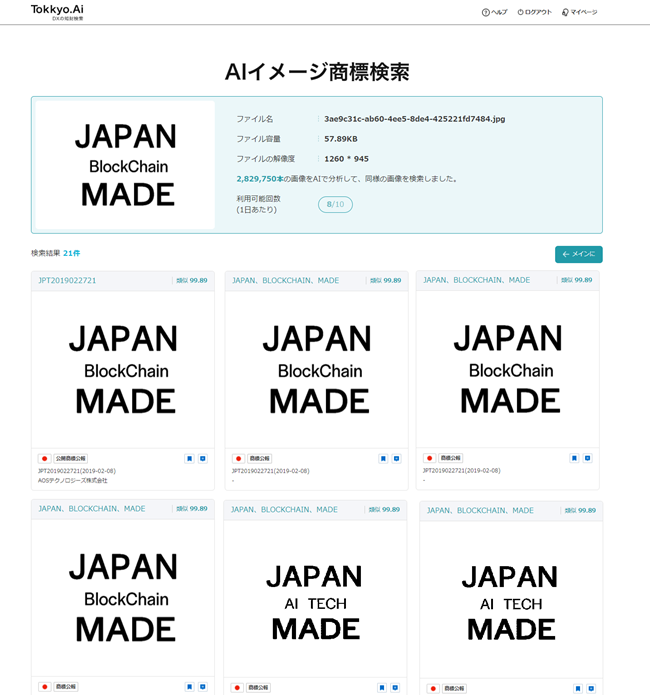Open the uploaded JAPAN BlockChain MADE query image
The height and width of the screenshot is (695, 650).
click(125, 165)
